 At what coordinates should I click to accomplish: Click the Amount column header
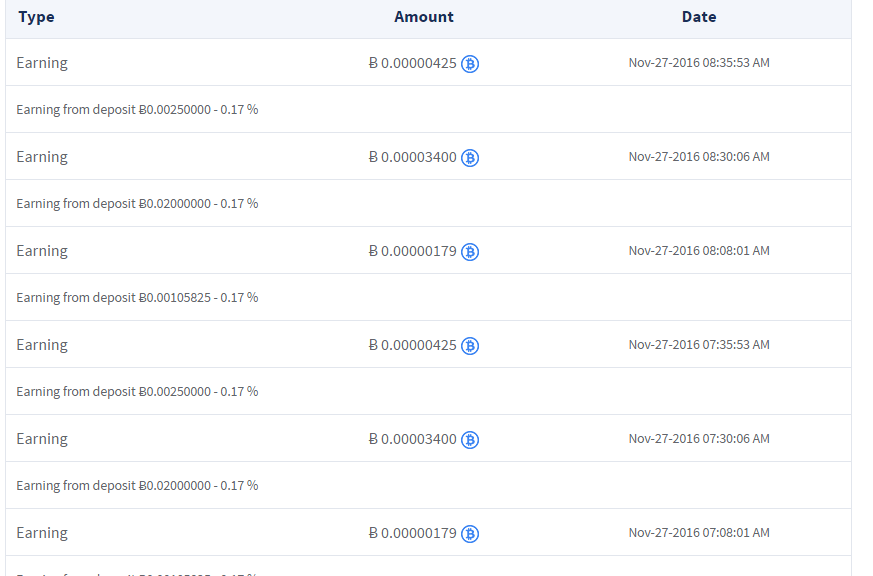tap(424, 17)
